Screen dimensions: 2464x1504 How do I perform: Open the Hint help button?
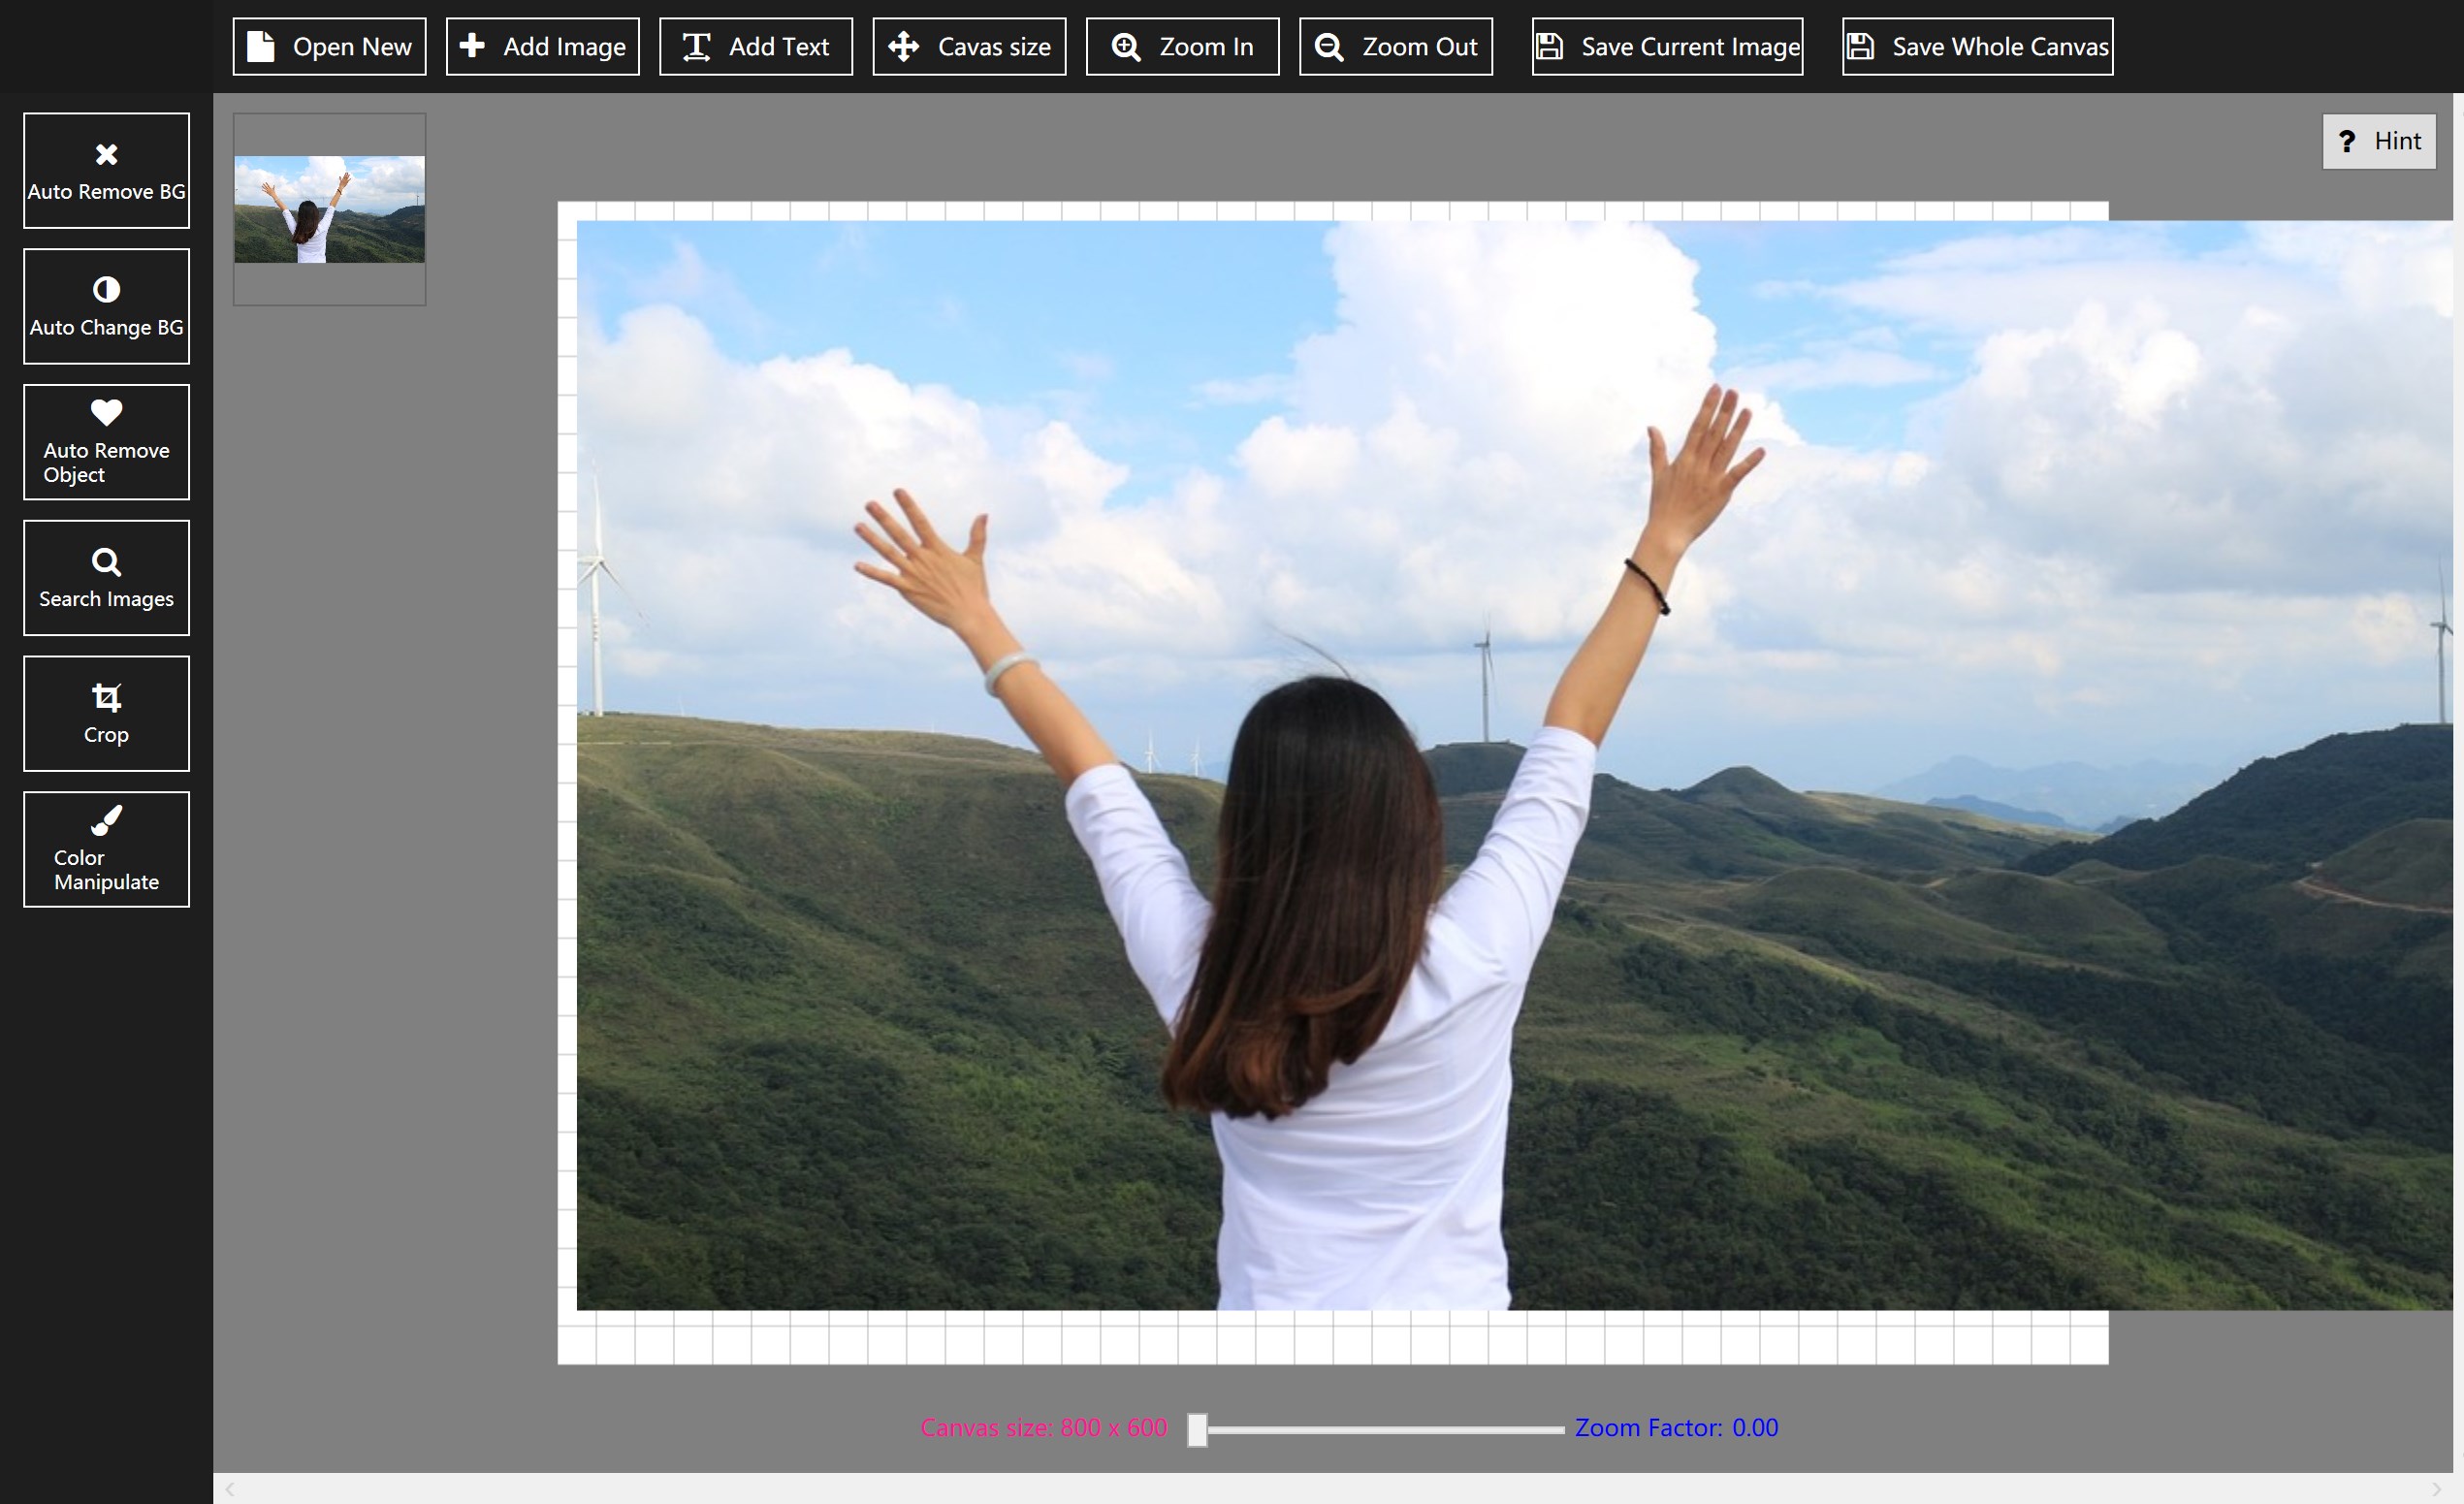2378,141
